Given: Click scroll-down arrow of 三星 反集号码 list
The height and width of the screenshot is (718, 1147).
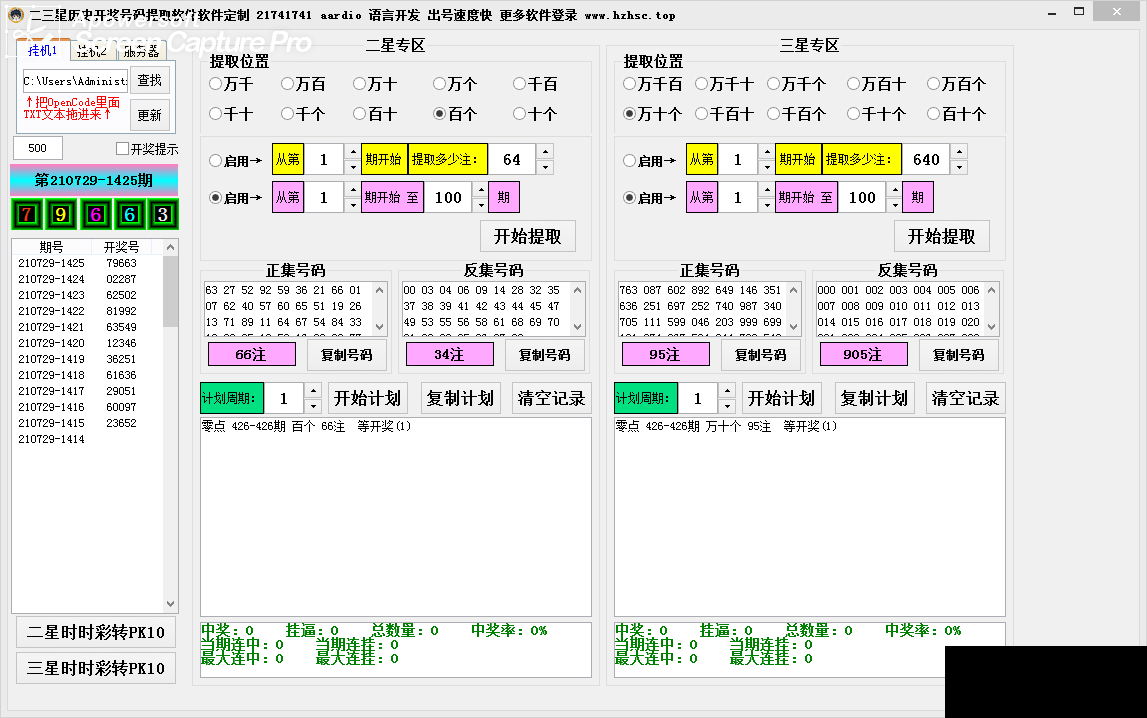Looking at the screenshot, I should [x=992, y=327].
